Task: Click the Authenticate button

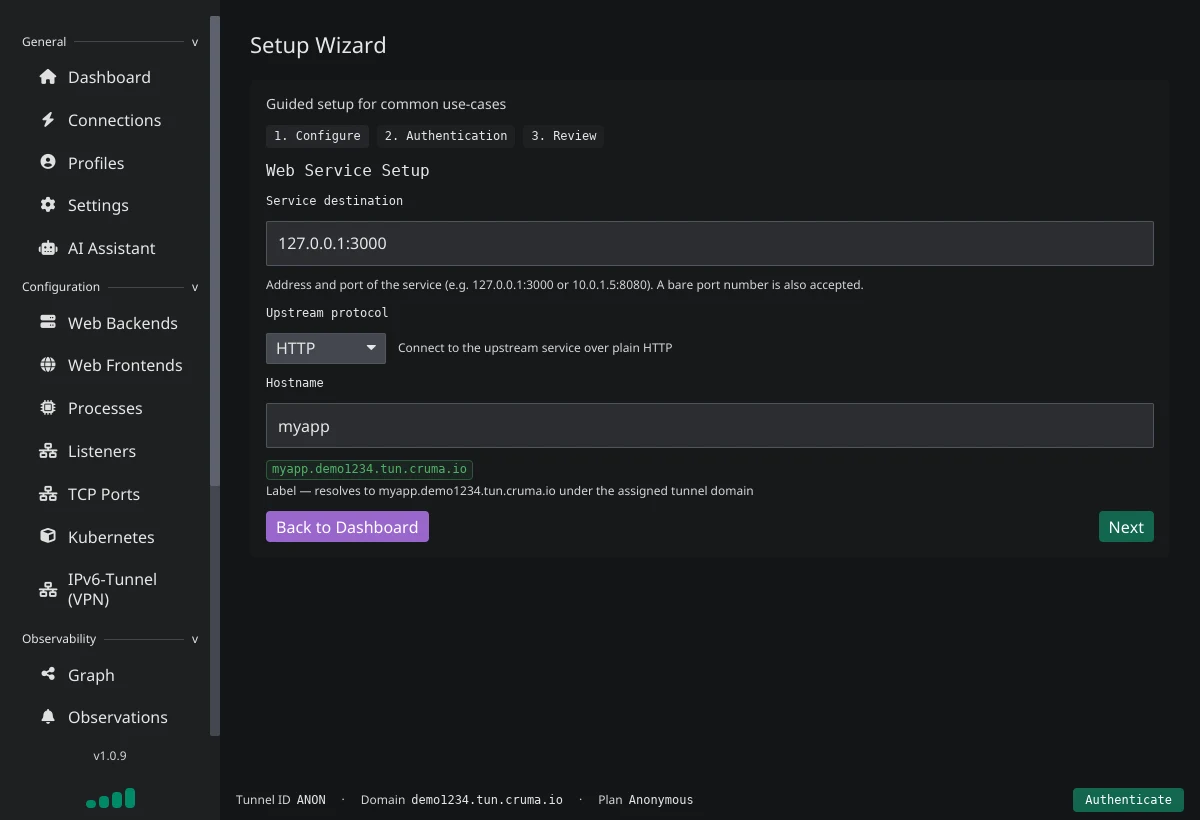Action: (1128, 800)
